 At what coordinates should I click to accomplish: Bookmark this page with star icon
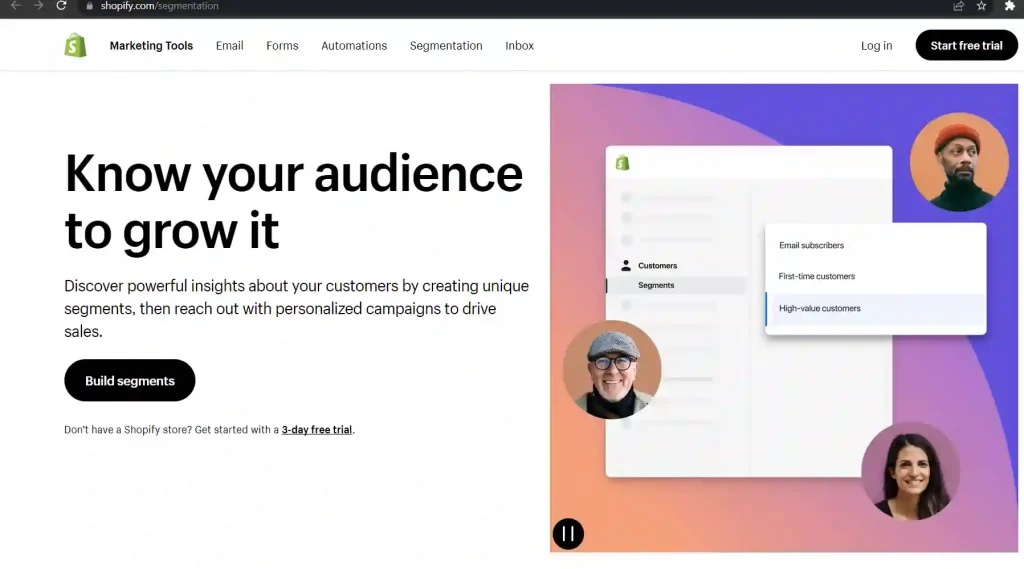pos(981,6)
